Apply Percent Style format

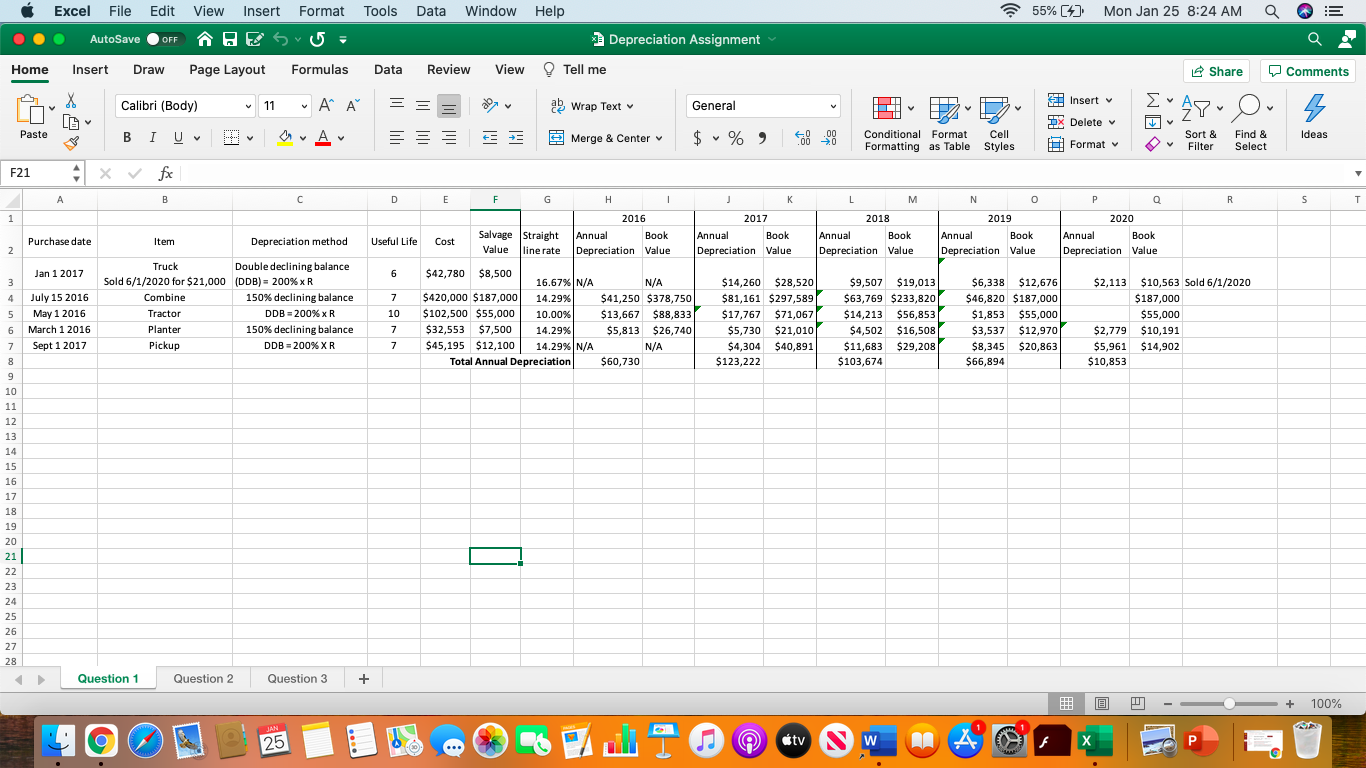pyautogui.click(x=736, y=139)
